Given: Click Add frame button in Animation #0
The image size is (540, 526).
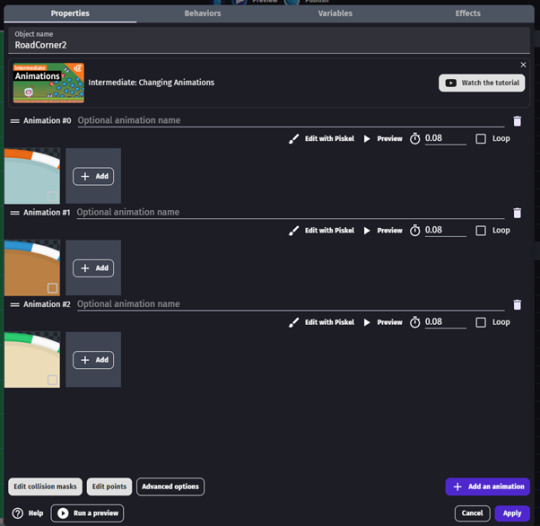Looking at the screenshot, I should coord(93,176).
